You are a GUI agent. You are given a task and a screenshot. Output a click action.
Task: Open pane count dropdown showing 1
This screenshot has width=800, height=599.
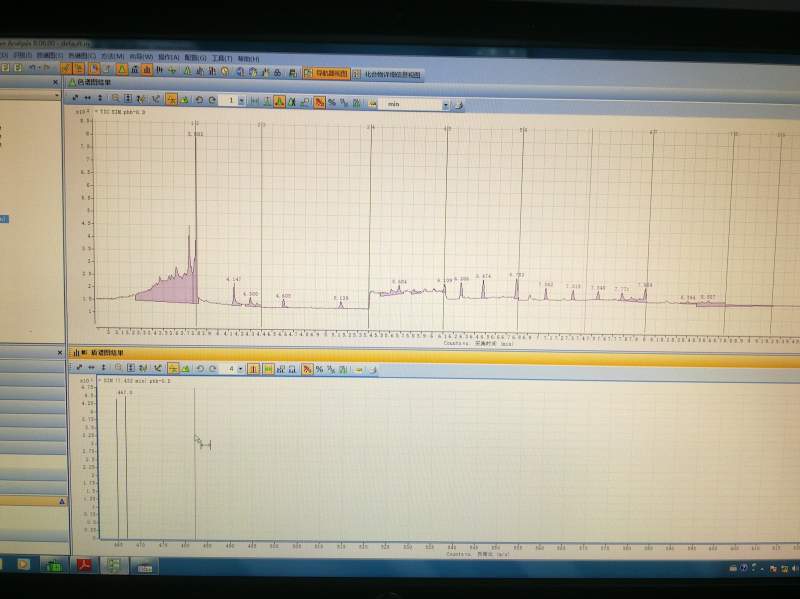(x=241, y=101)
